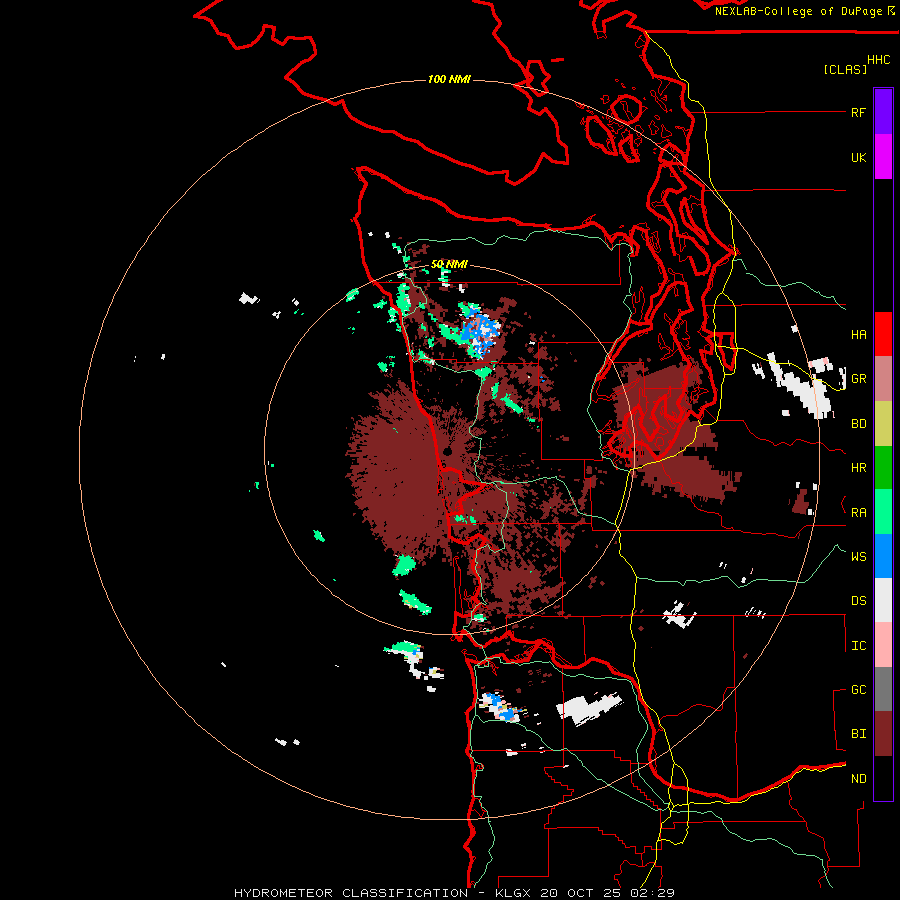Click the HR dark green legend swatch
This screenshot has height=900, width=900.
(883, 468)
